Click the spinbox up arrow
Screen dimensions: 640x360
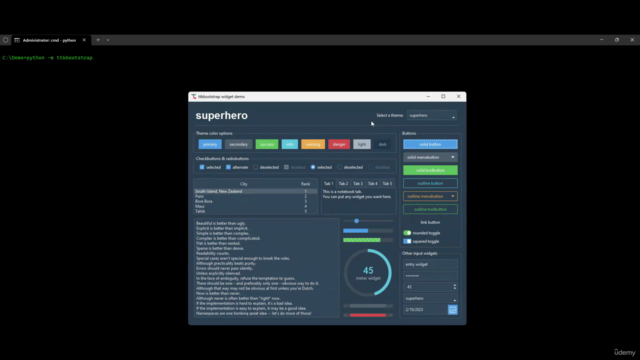pos(454,285)
